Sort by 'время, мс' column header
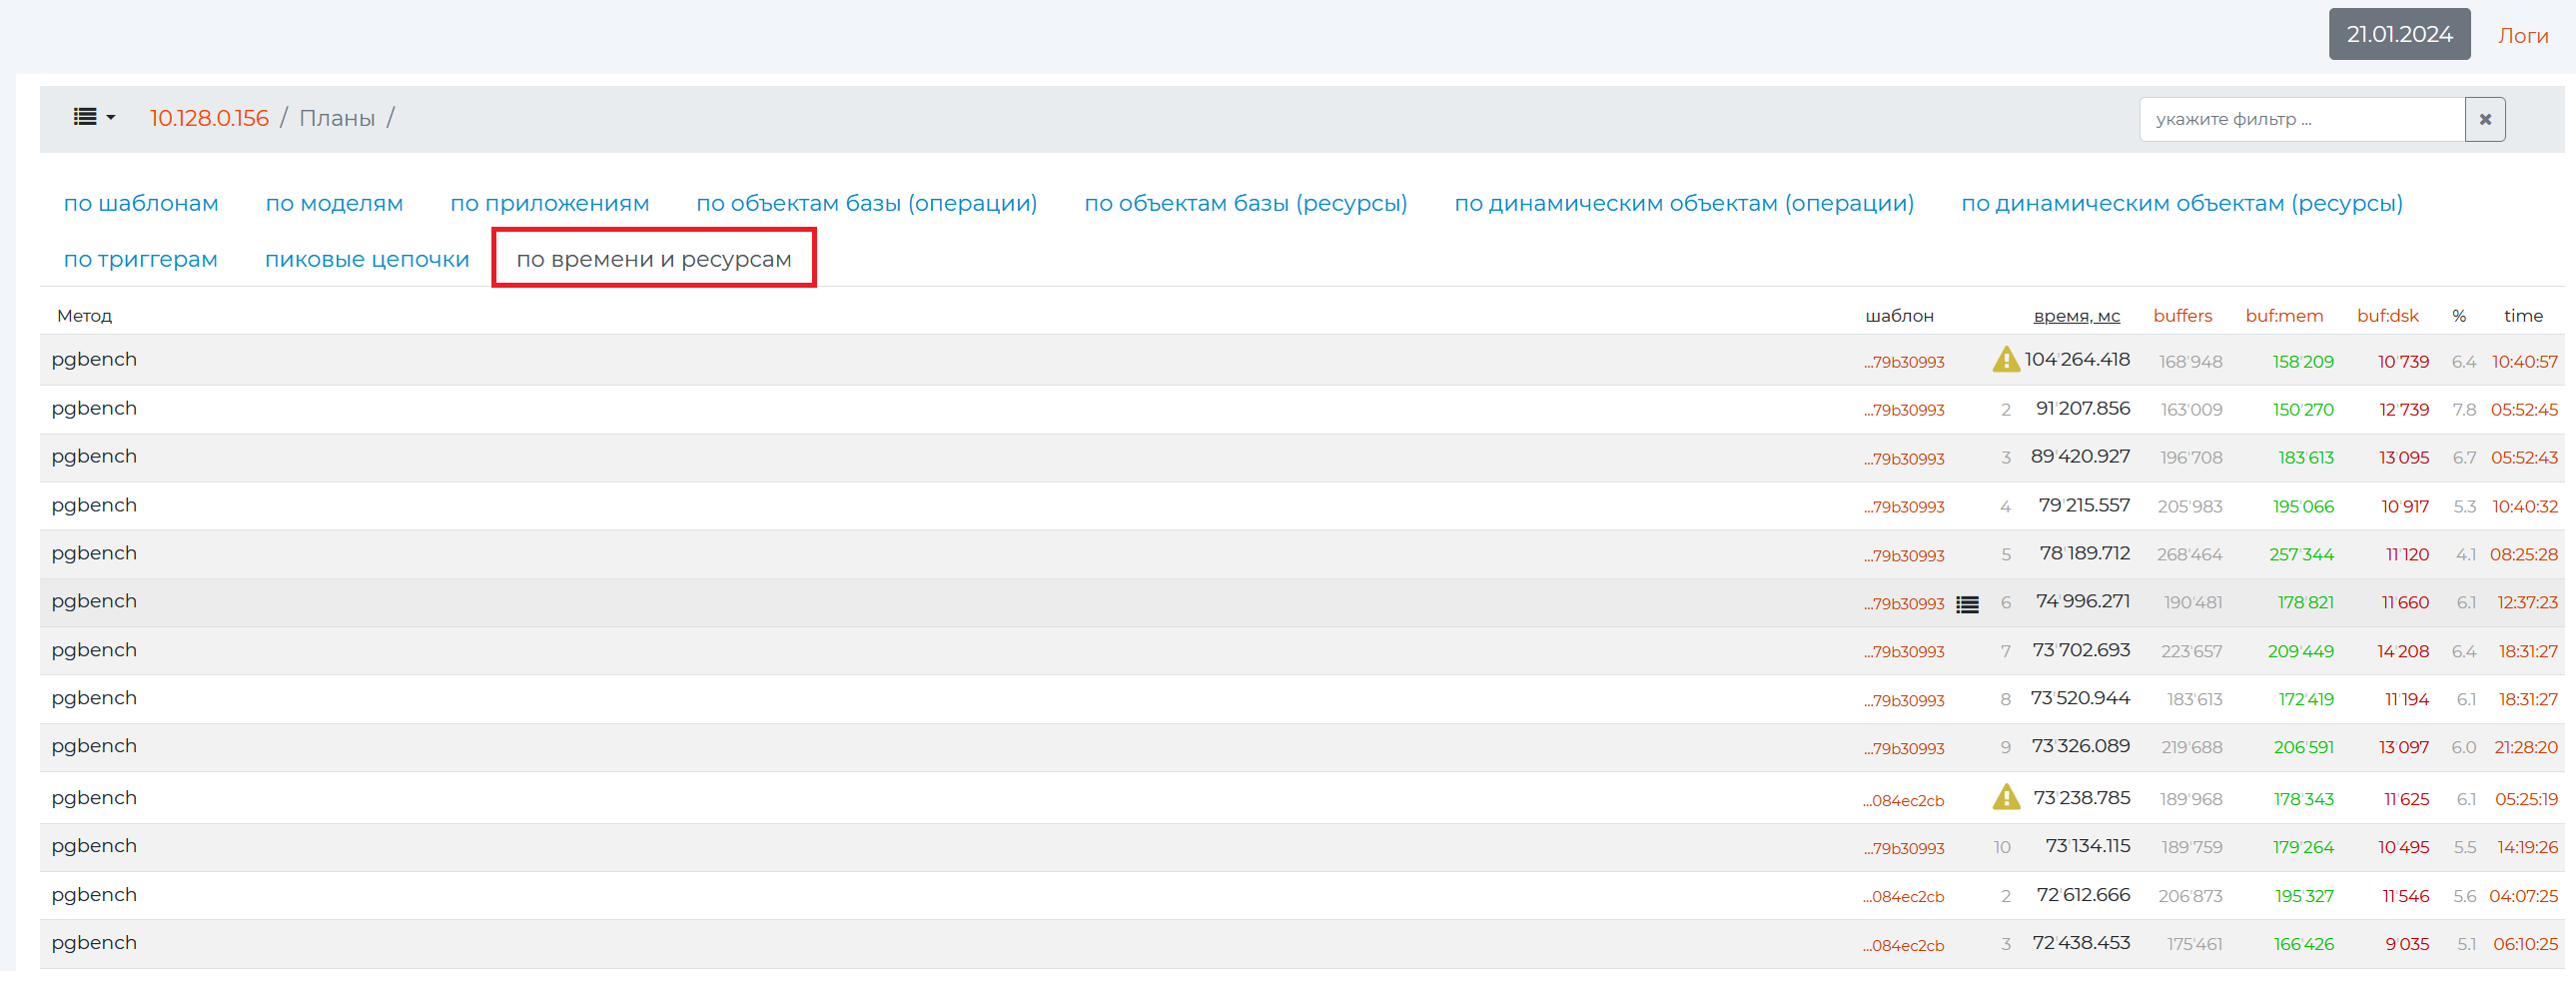Screen dimensions: 2576x983 [2076, 316]
